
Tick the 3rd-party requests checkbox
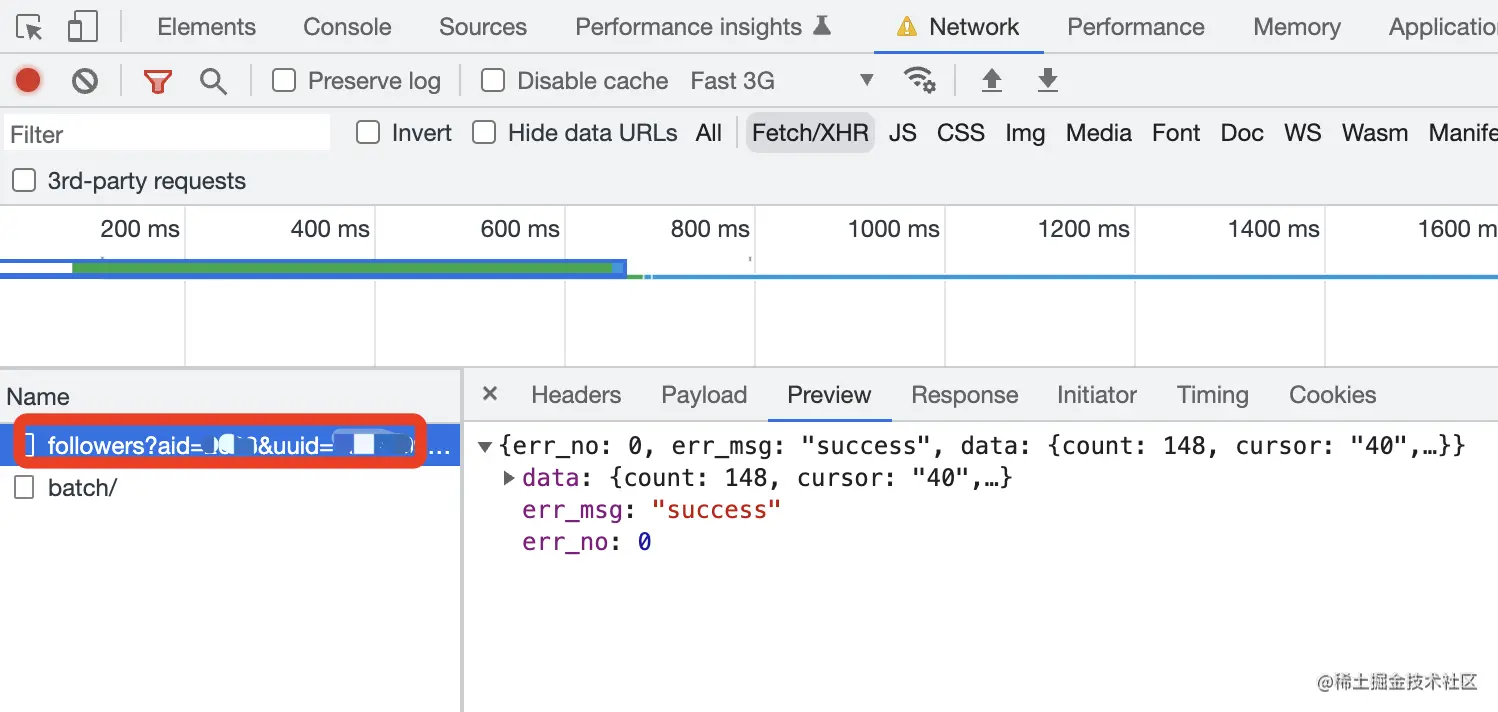(x=23, y=181)
